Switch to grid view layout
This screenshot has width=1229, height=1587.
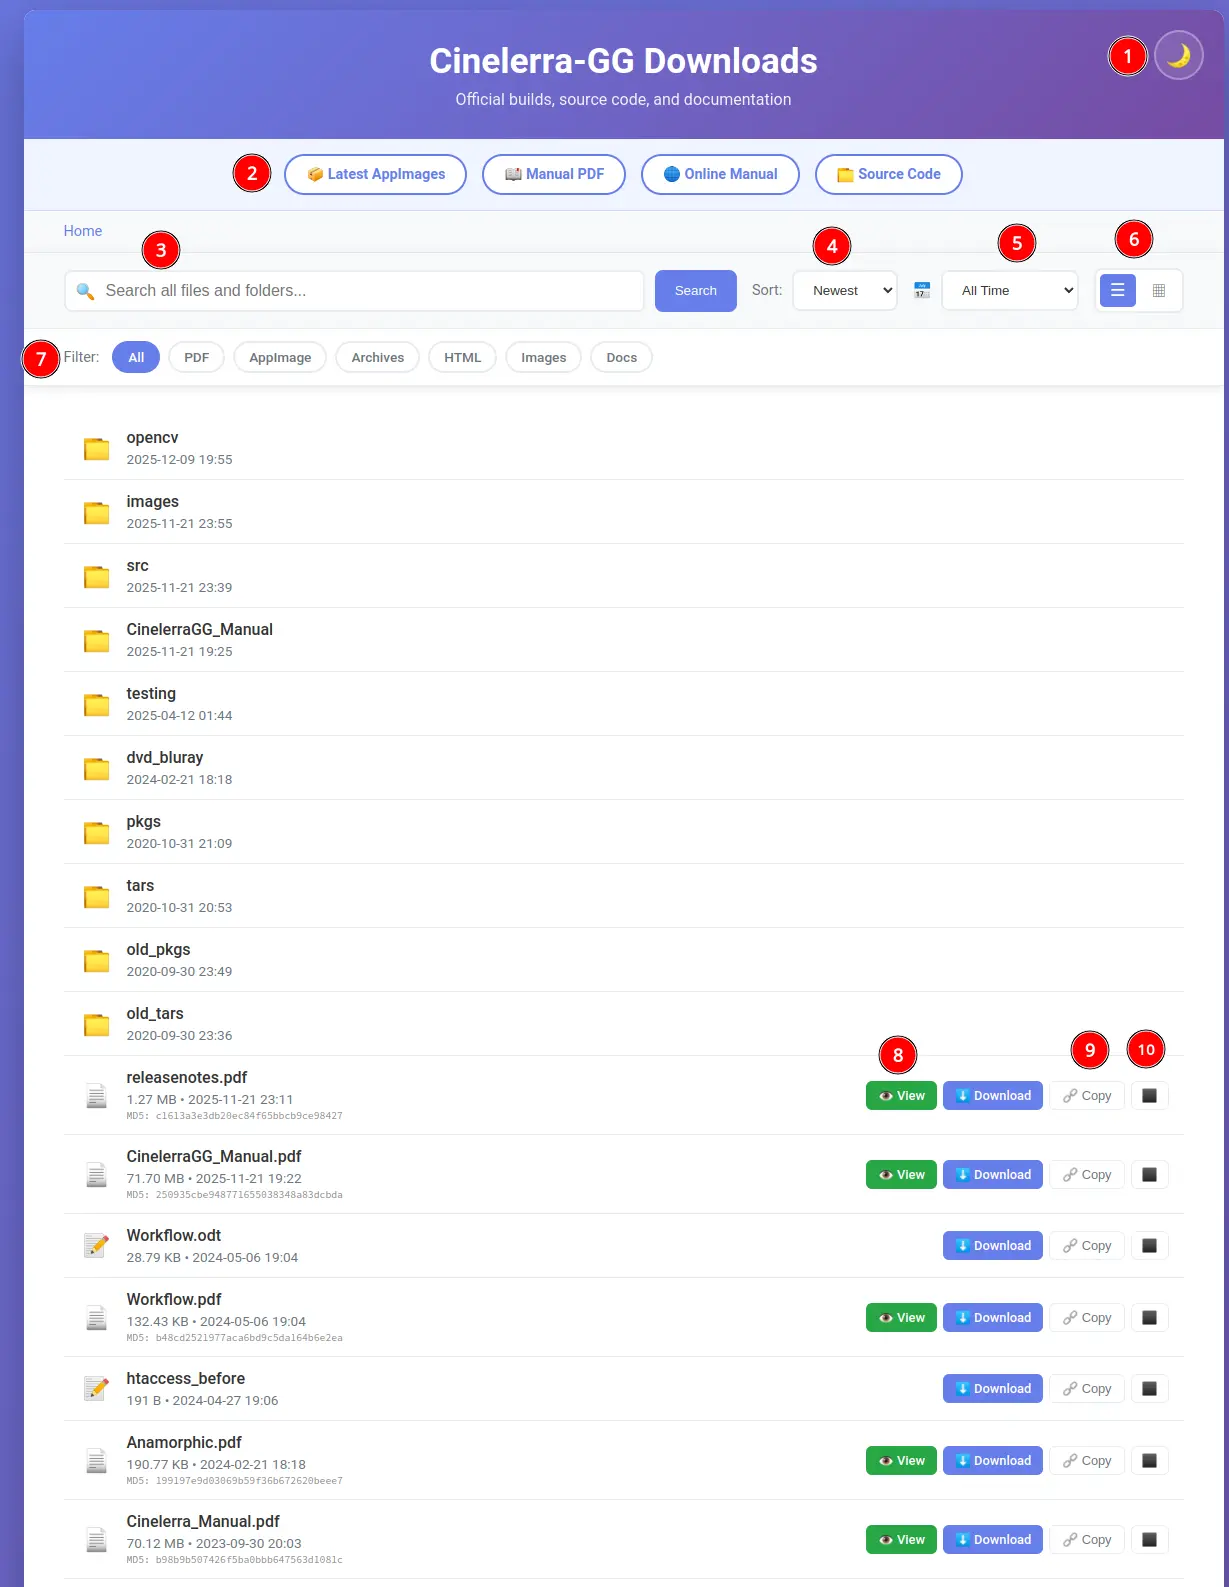1159,290
